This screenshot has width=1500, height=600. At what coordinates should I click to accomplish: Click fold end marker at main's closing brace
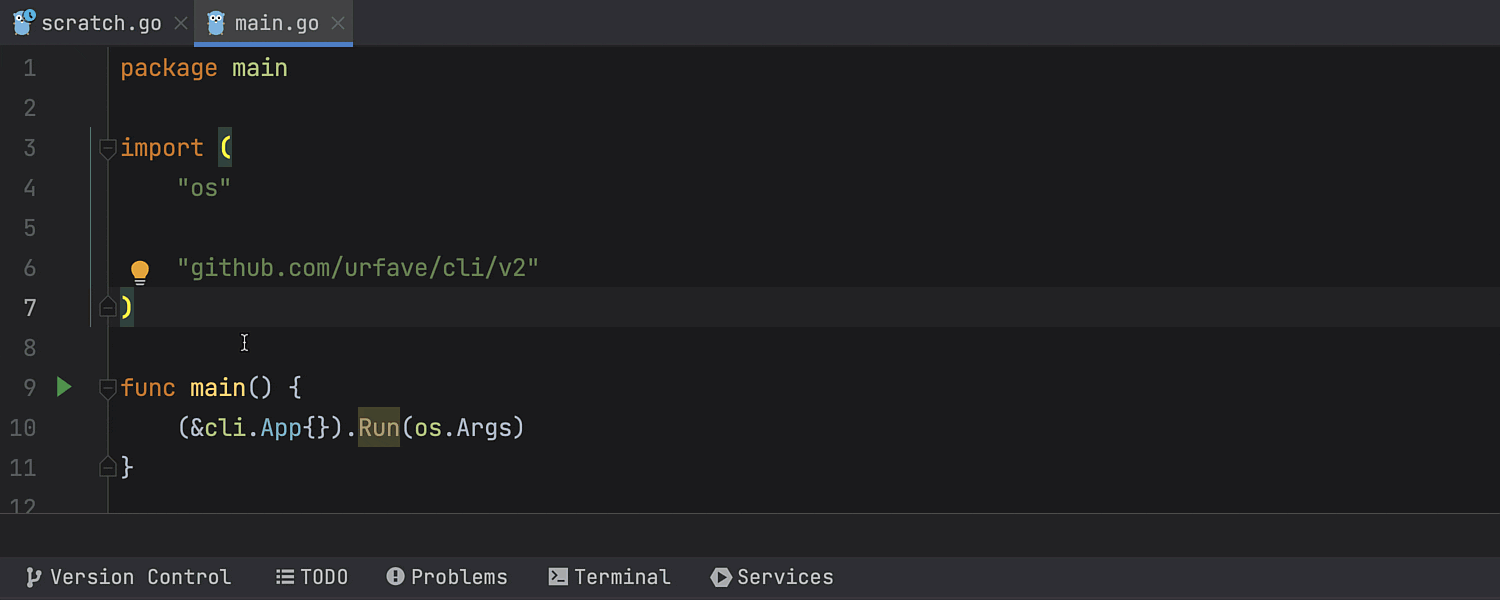click(108, 466)
